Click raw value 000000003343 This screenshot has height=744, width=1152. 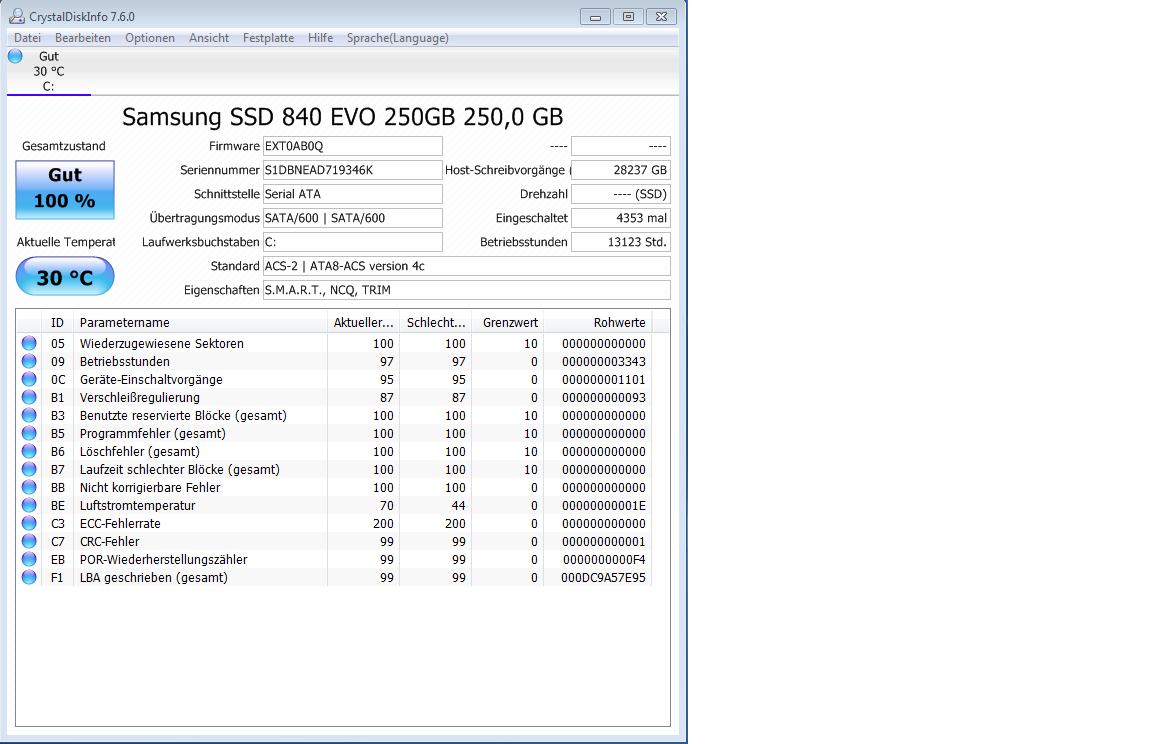604,361
